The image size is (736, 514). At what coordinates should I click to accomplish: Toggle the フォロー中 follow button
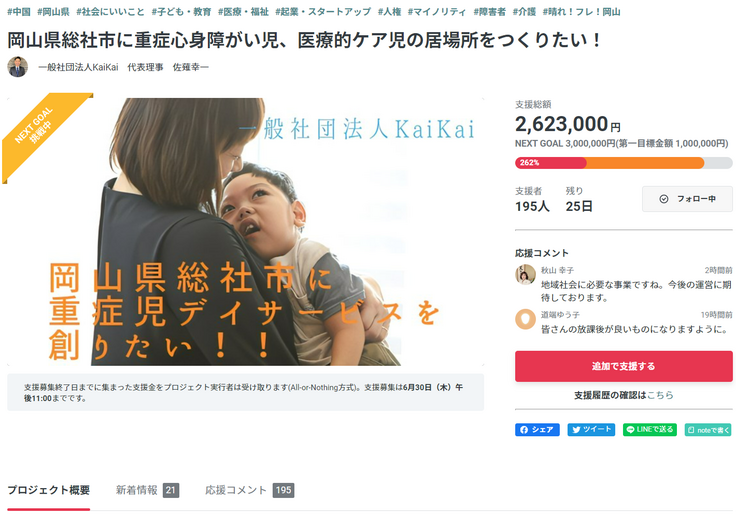click(x=687, y=199)
